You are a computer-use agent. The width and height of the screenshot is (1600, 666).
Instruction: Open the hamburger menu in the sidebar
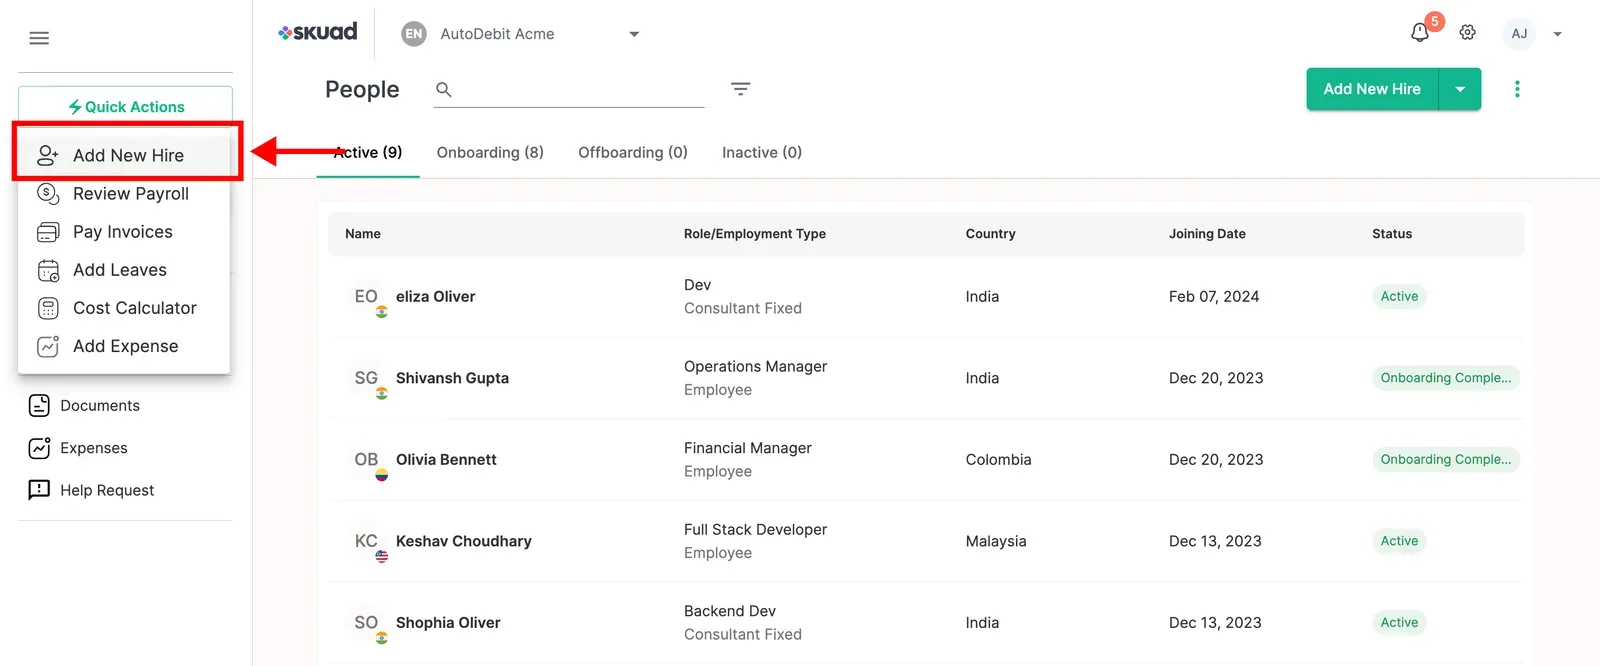point(39,38)
